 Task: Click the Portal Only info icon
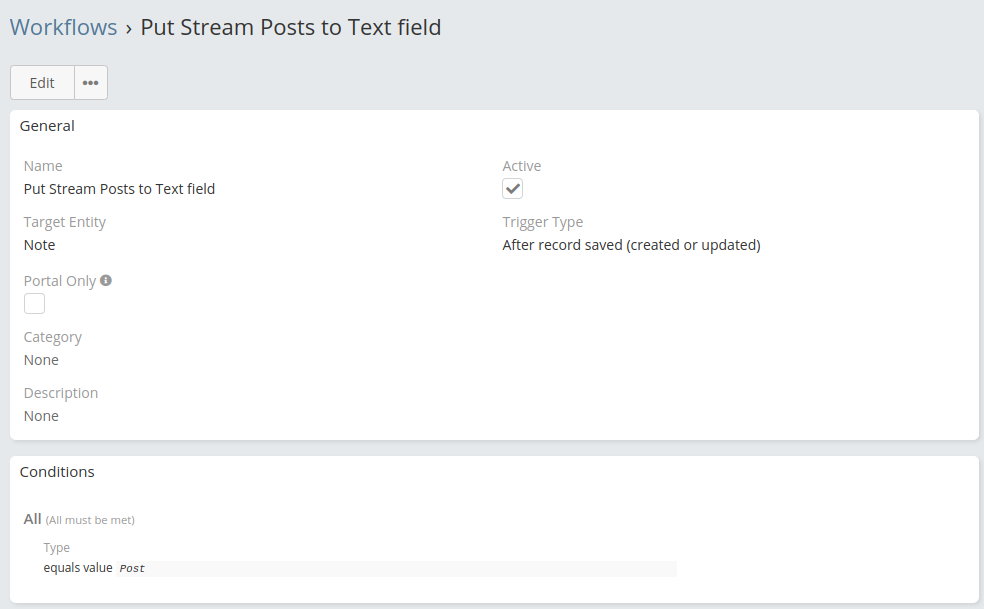point(106,281)
